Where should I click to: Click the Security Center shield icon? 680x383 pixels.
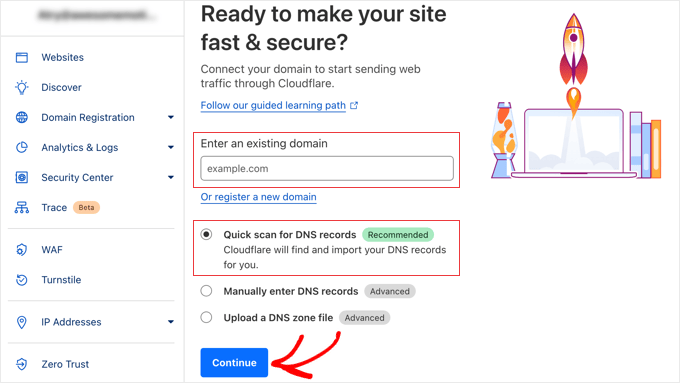coord(22,177)
